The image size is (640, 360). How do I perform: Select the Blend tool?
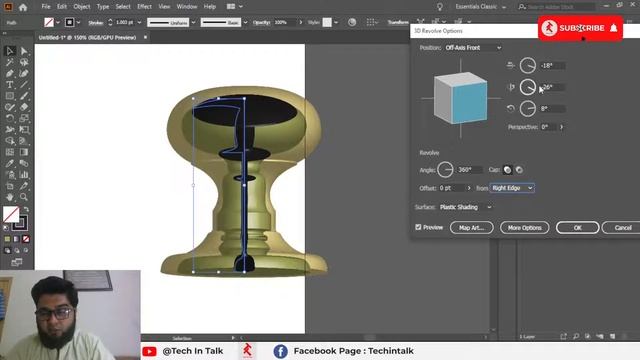coord(24,164)
